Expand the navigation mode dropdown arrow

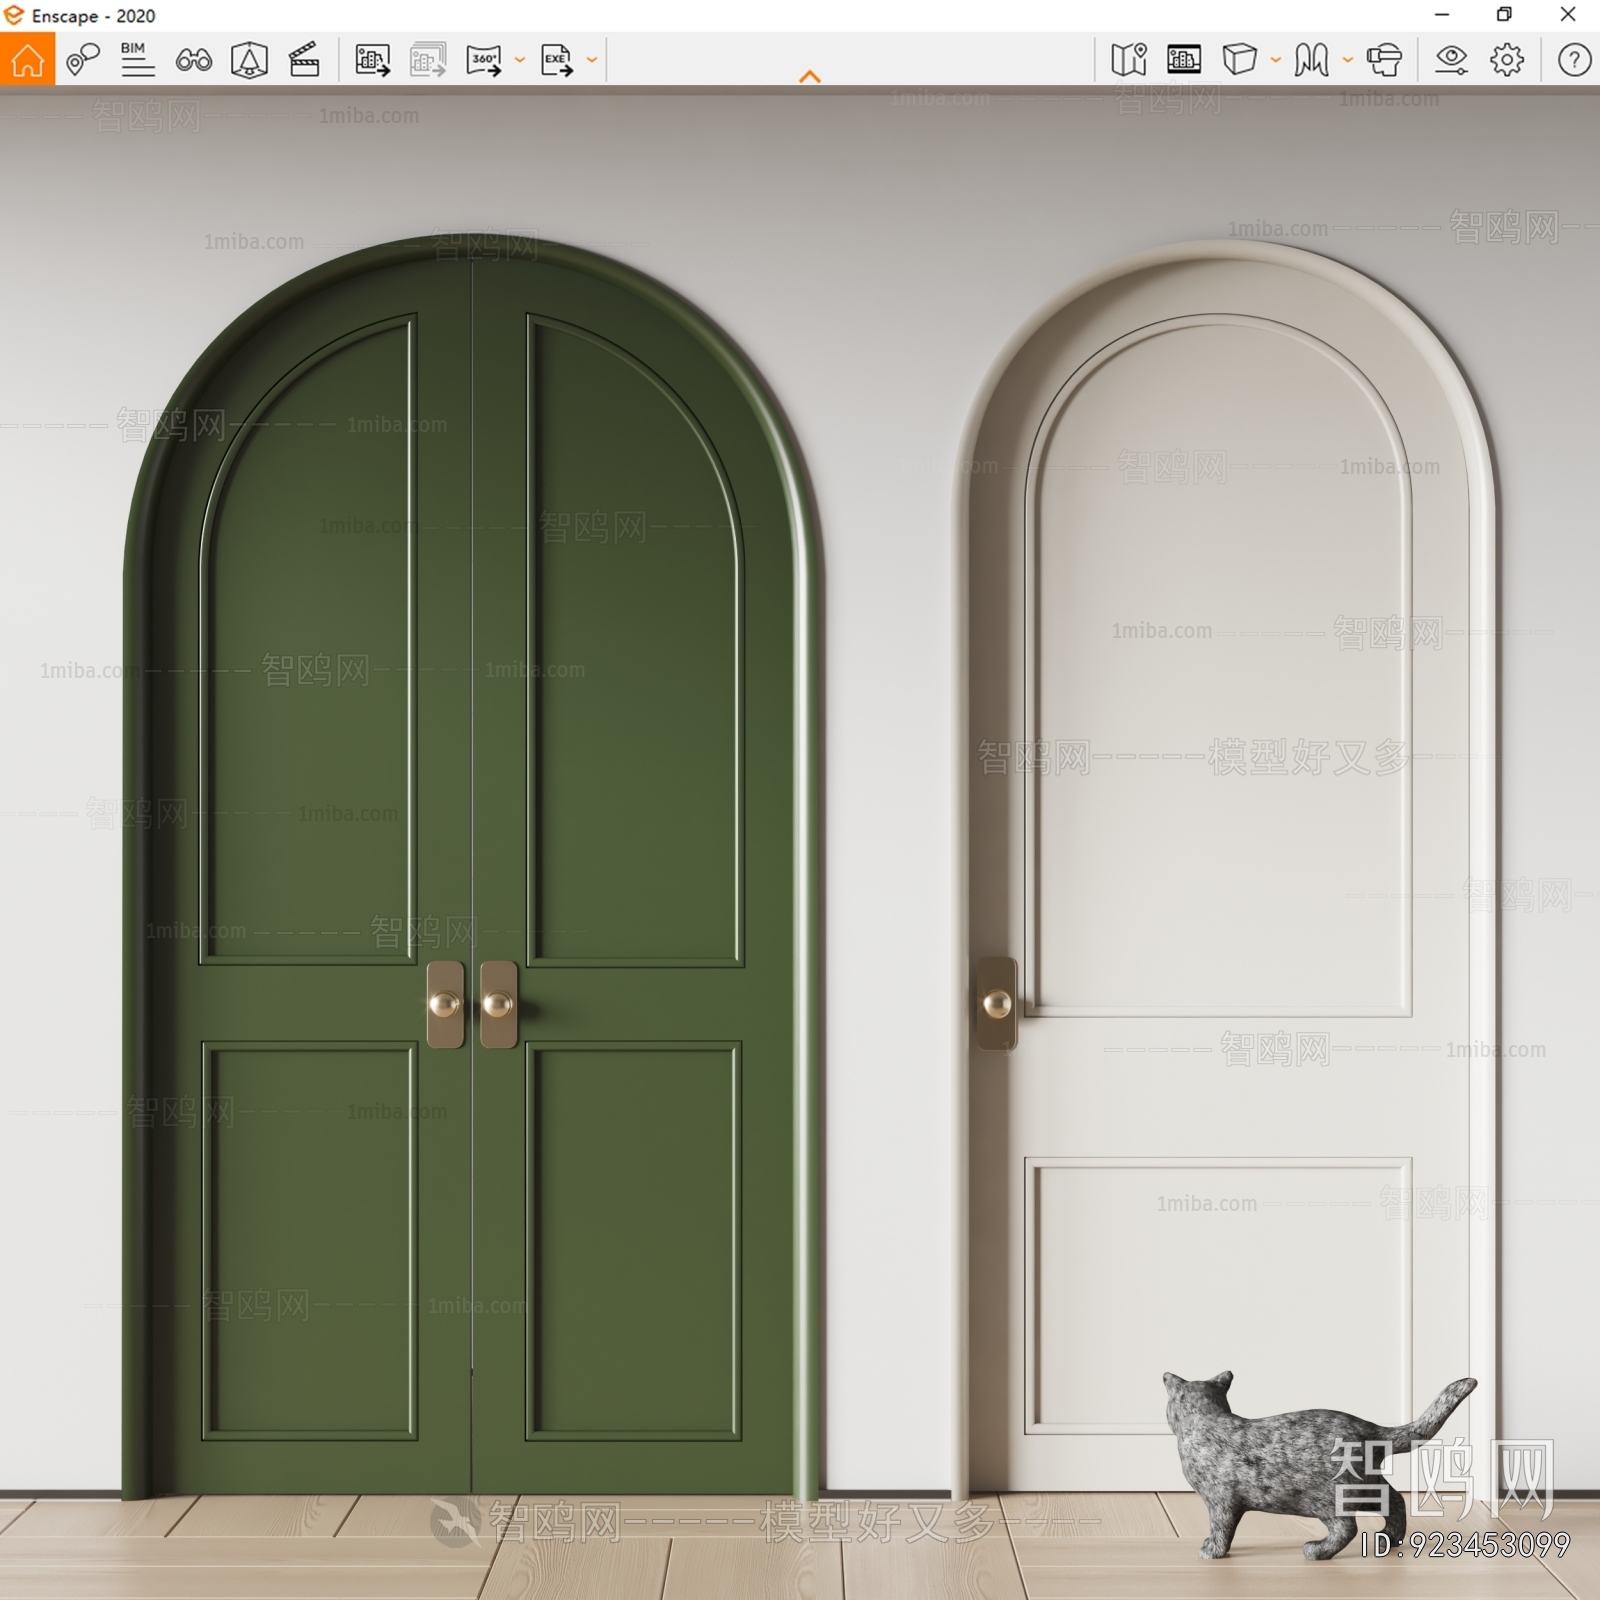pos(1348,60)
